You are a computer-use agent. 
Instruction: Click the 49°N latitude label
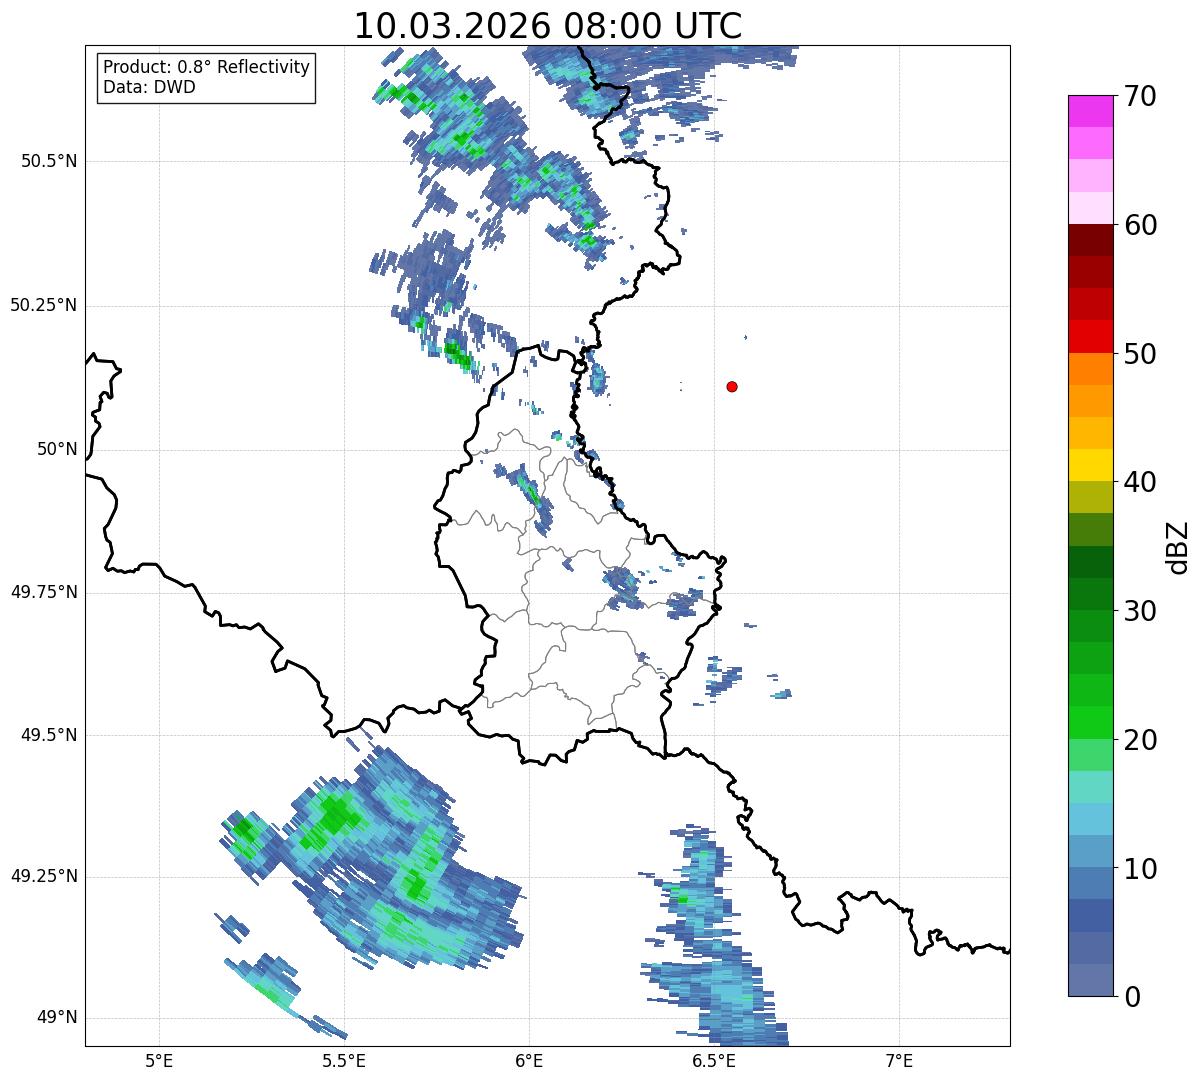[x=57, y=1018]
